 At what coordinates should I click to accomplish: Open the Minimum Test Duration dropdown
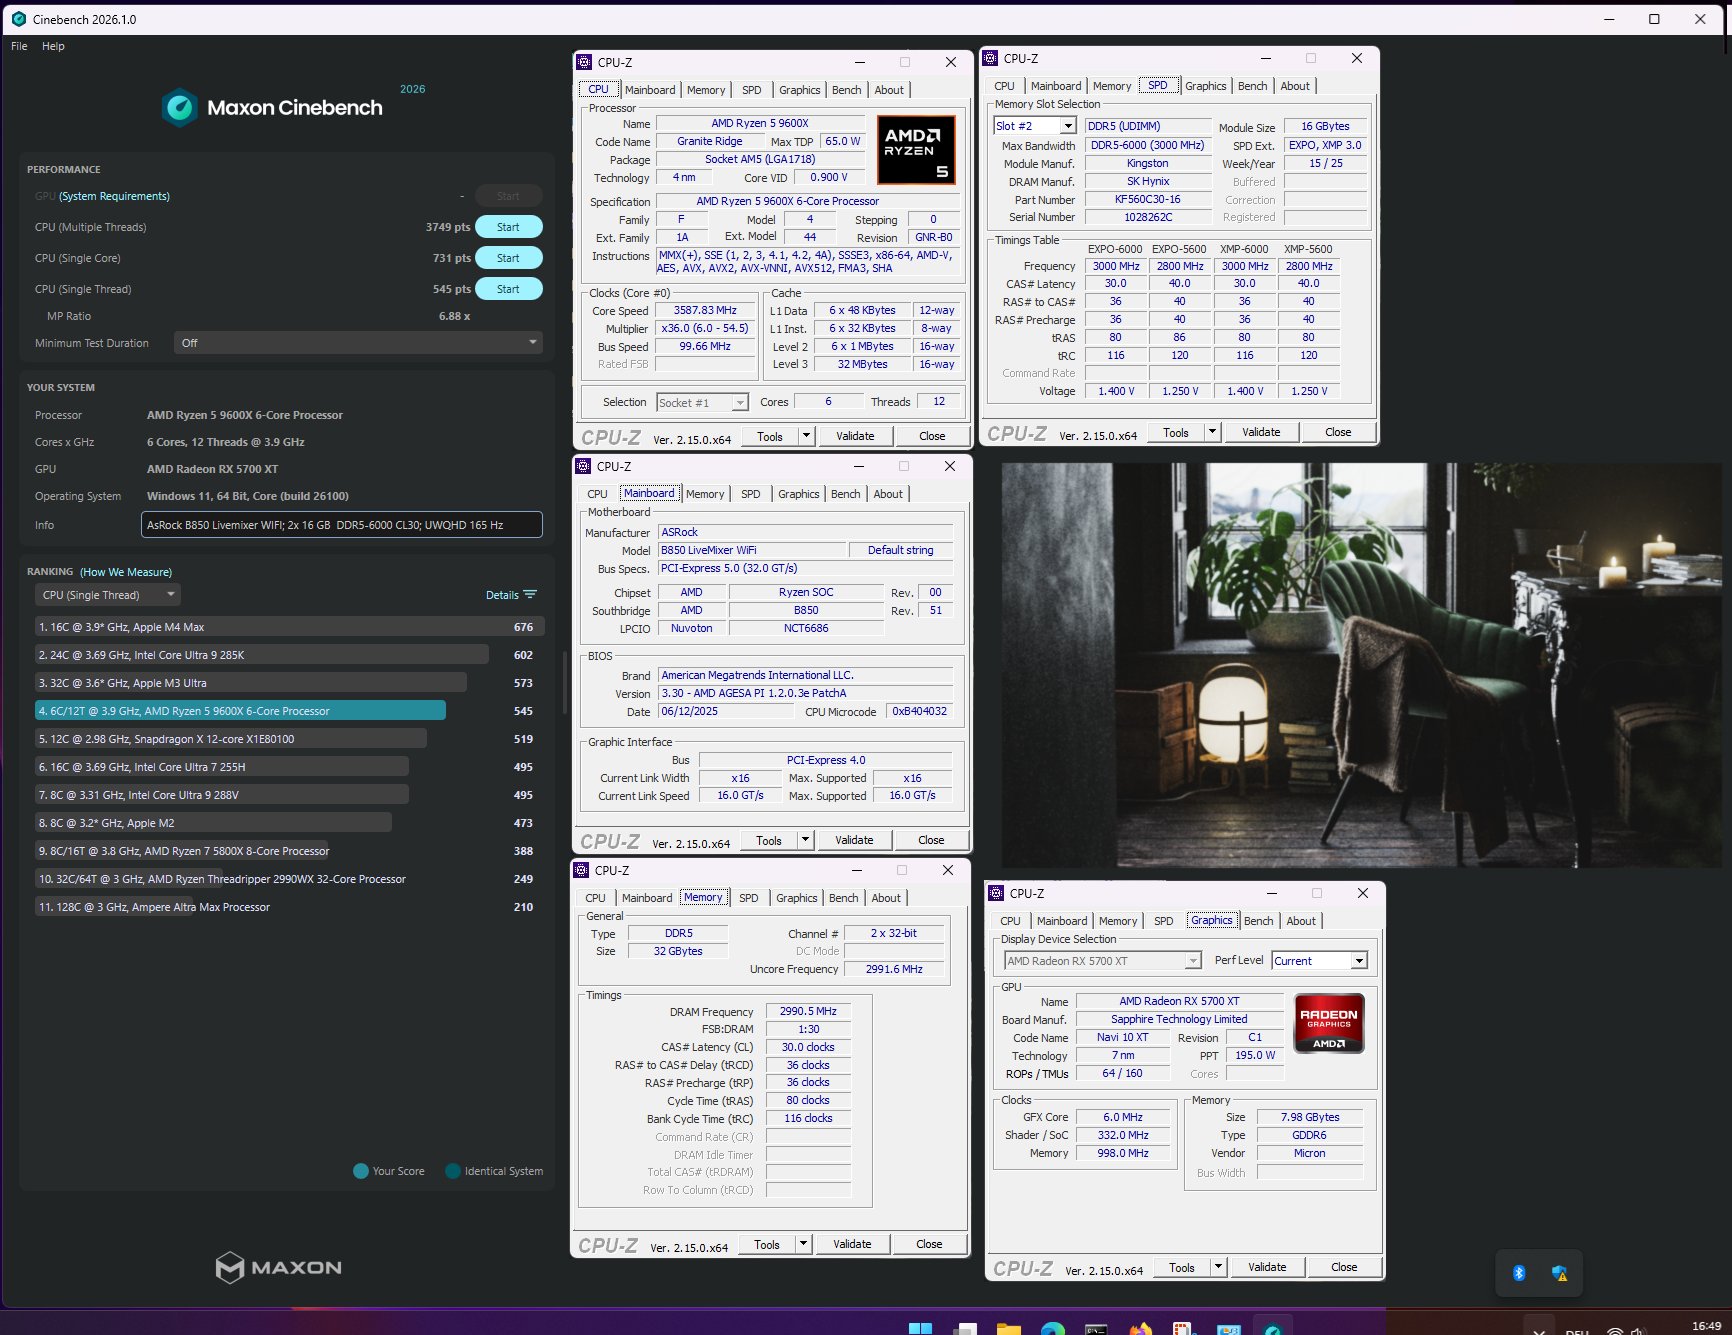[358, 343]
